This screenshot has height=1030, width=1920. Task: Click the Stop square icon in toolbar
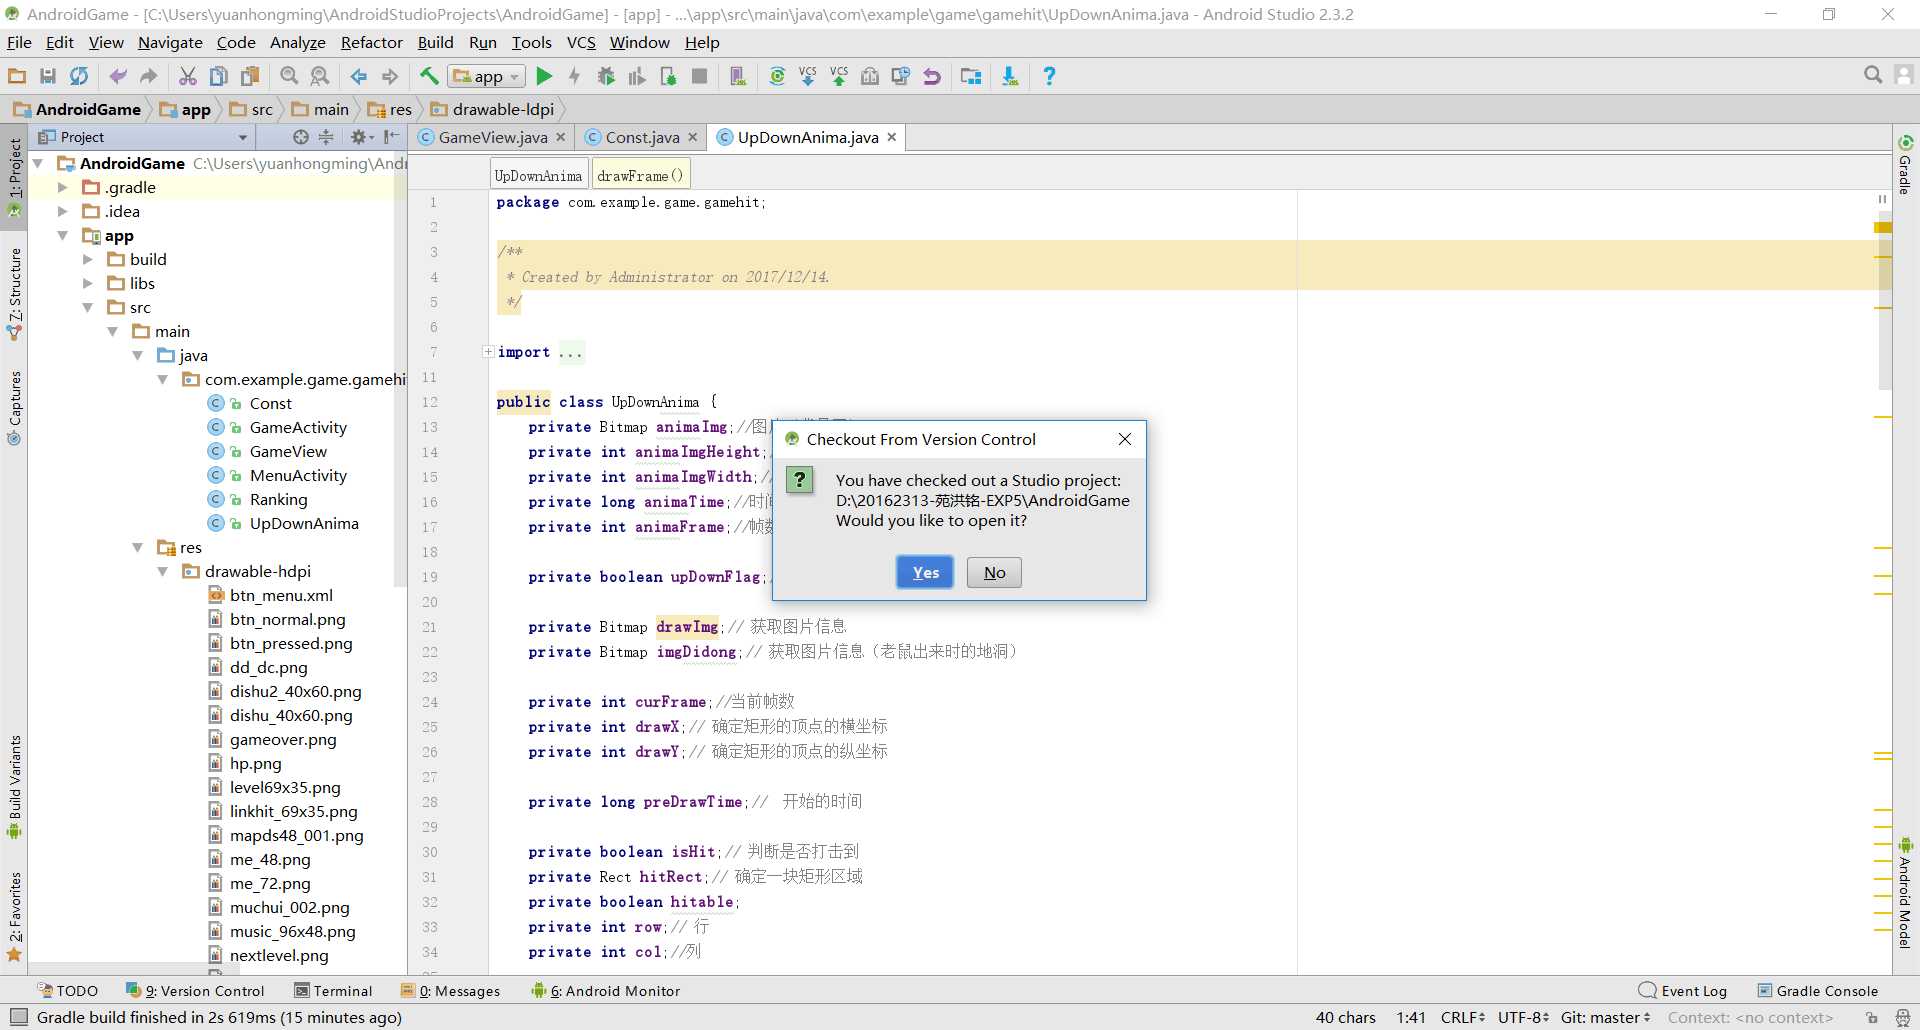[x=700, y=76]
